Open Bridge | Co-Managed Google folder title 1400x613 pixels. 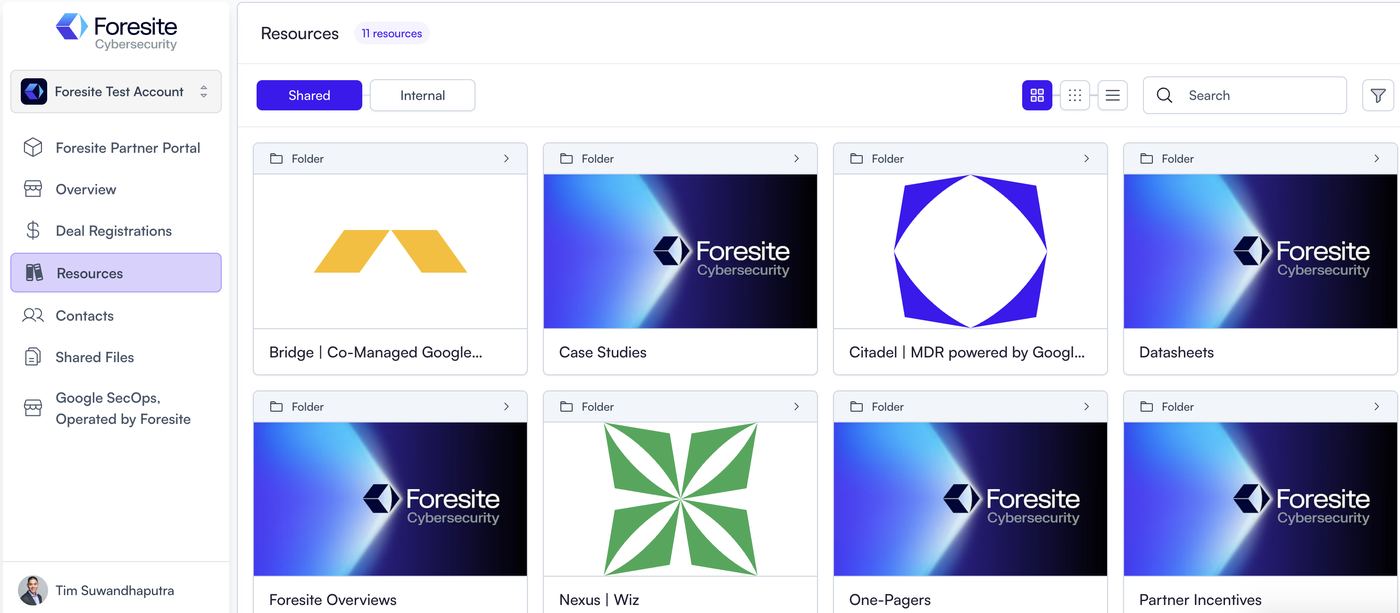(376, 352)
